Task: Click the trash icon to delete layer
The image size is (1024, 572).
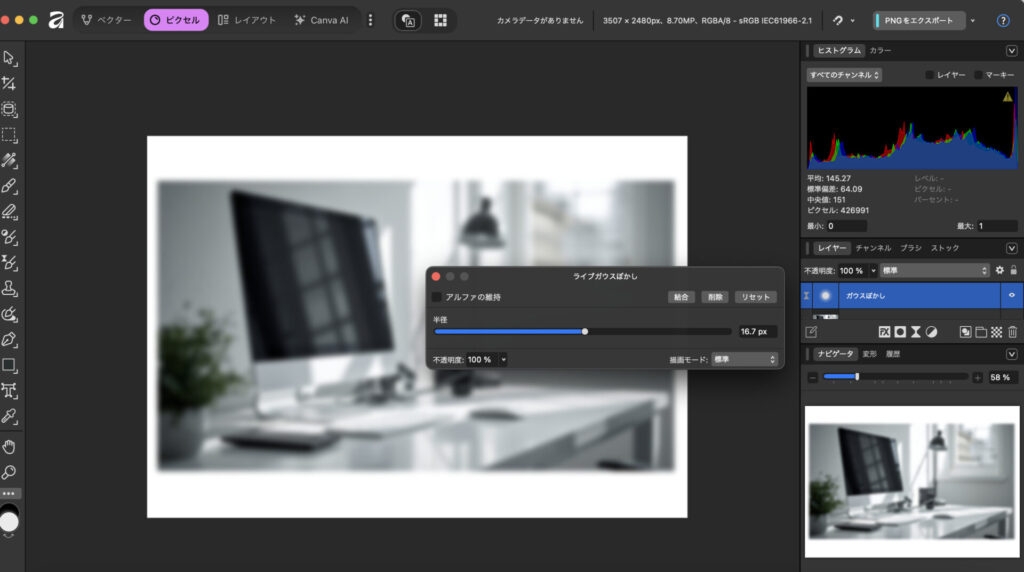Action: pos(1012,331)
